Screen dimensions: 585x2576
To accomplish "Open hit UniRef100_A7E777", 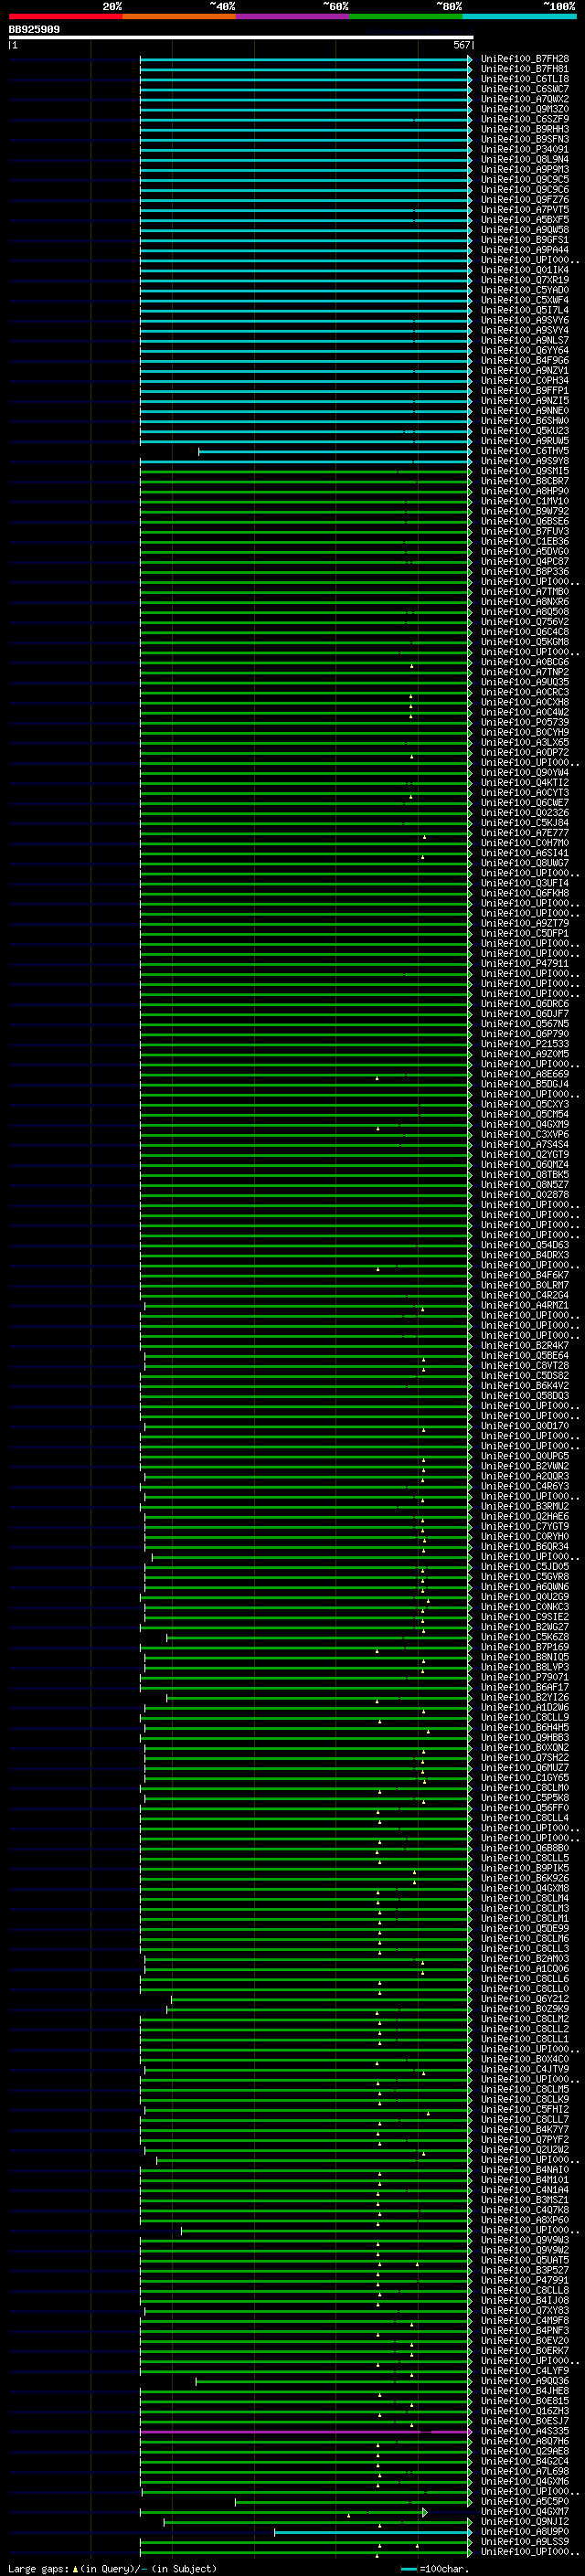I will (524, 833).
